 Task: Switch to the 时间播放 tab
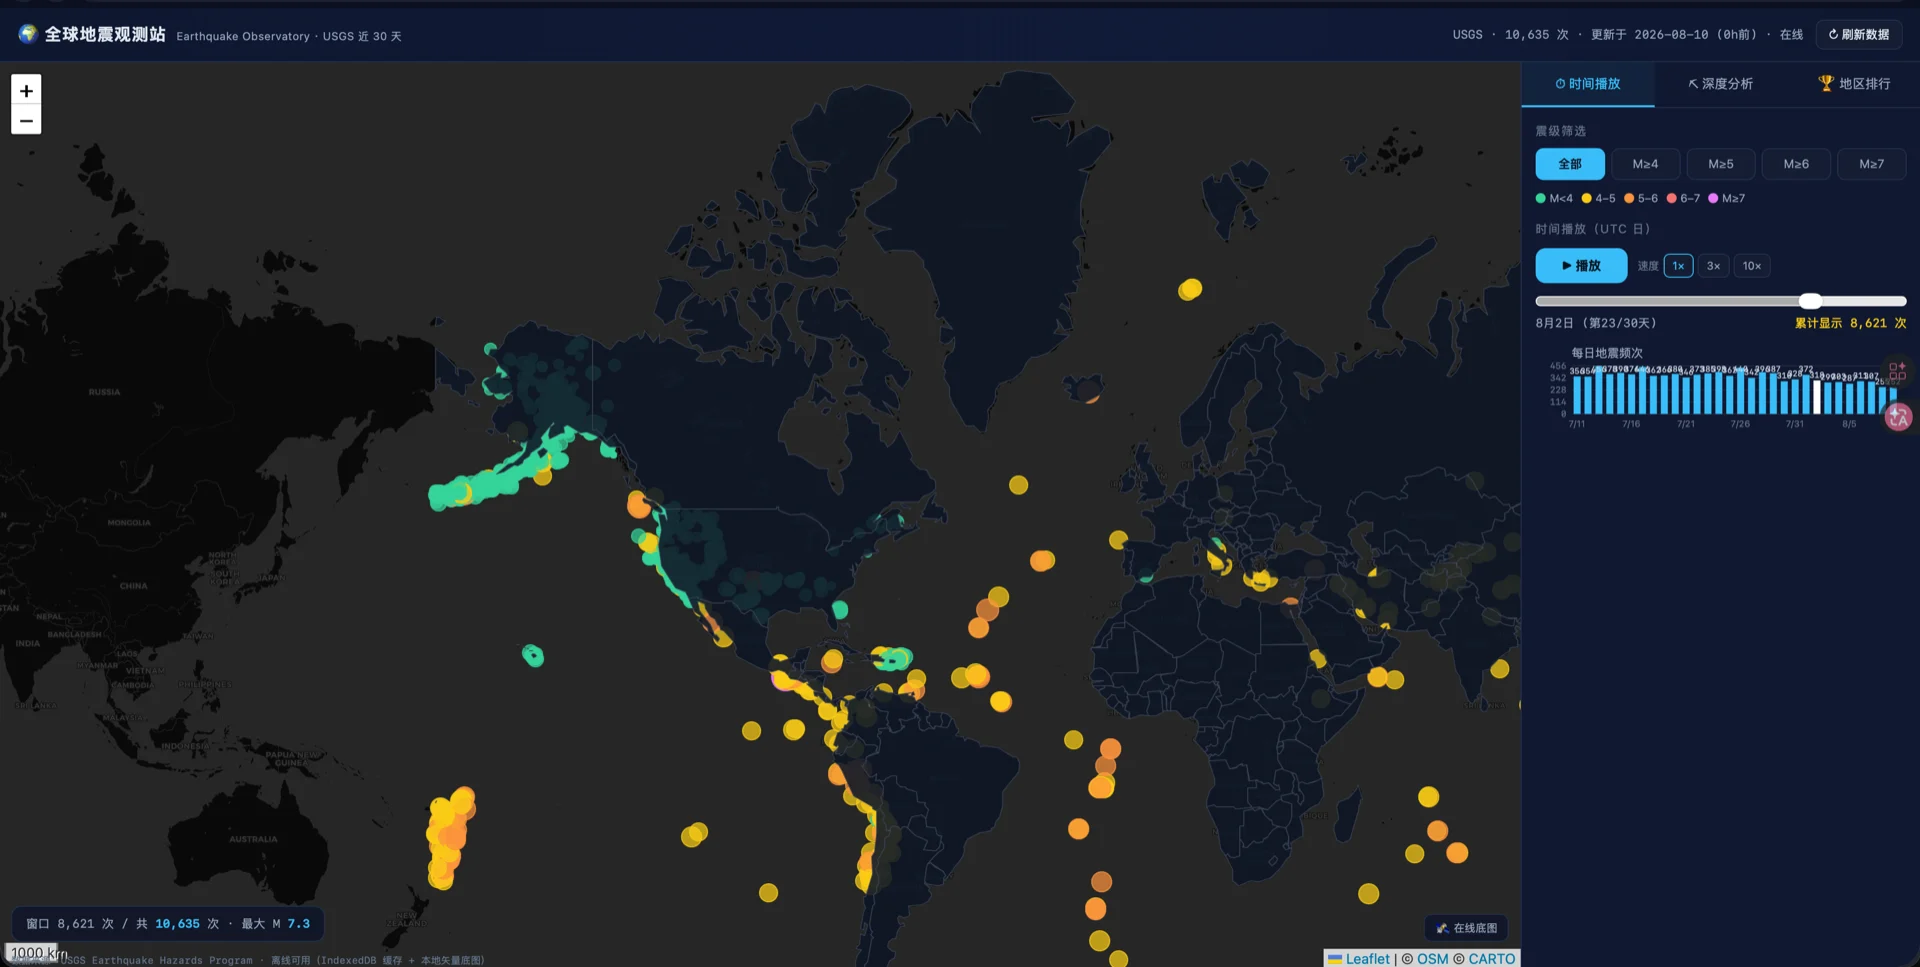coord(1588,84)
